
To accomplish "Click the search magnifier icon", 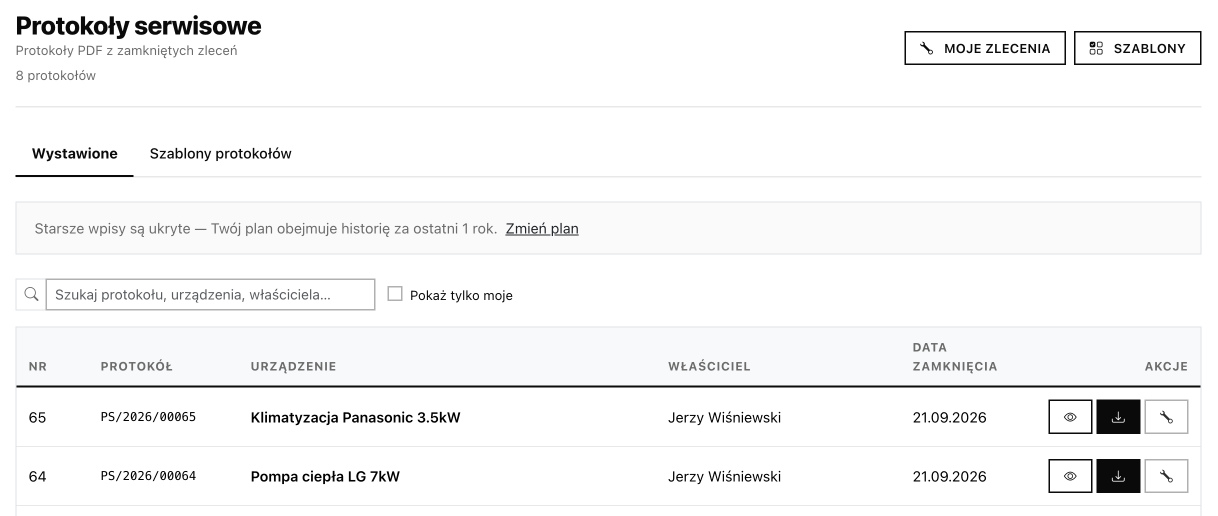I will click(31, 295).
